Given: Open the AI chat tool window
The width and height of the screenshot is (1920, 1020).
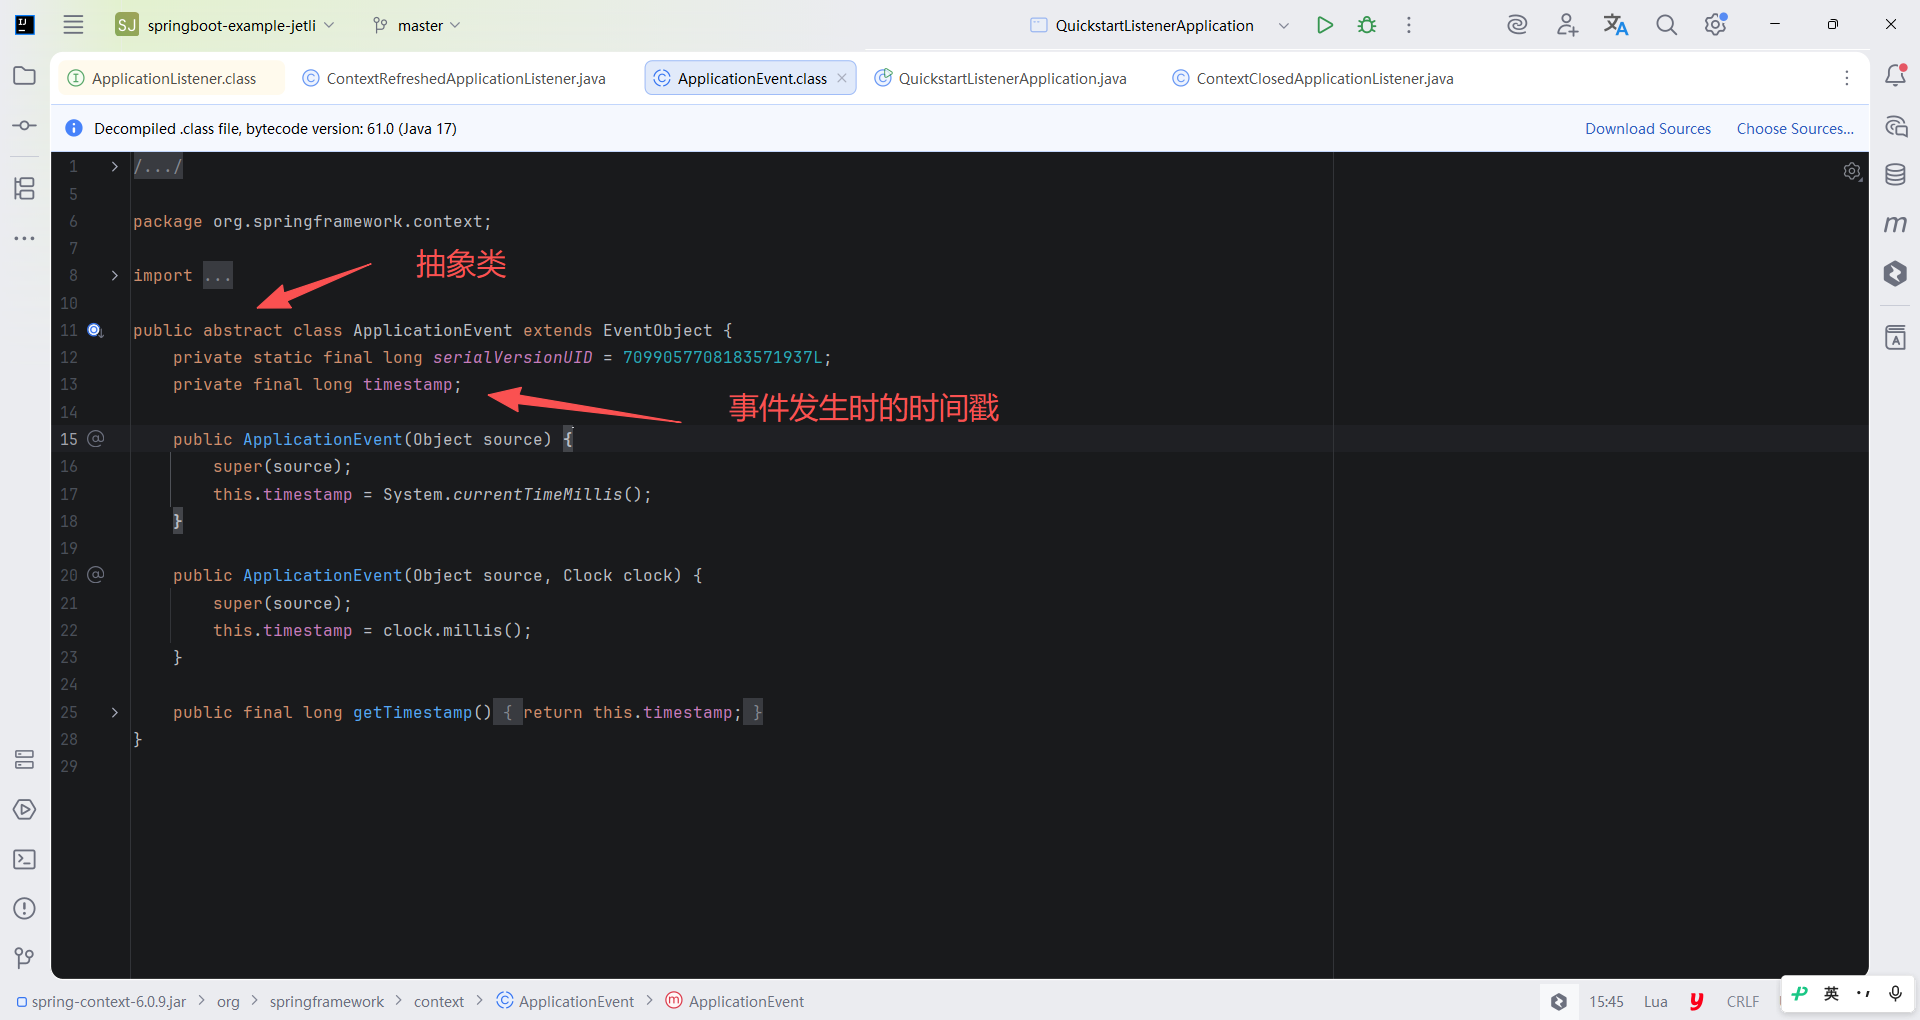Looking at the screenshot, I should click(1895, 127).
